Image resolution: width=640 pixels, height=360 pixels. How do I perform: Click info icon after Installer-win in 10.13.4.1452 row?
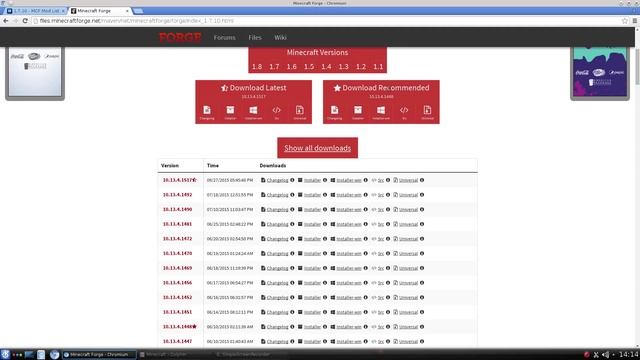click(x=366, y=298)
